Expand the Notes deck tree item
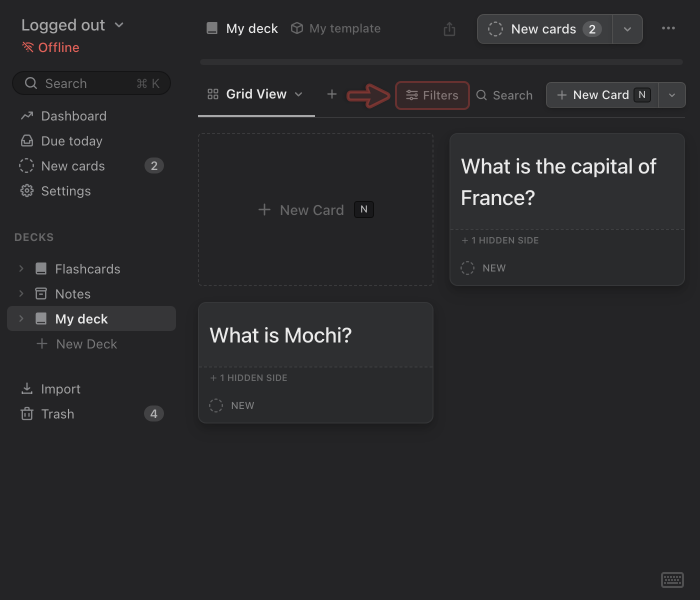 [21, 294]
